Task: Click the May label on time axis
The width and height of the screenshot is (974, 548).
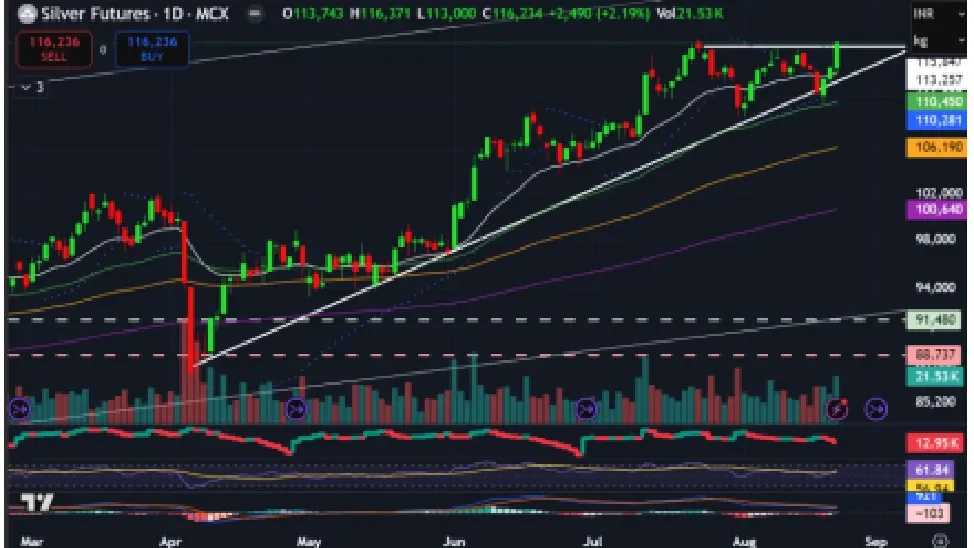Action: [x=309, y=542]
